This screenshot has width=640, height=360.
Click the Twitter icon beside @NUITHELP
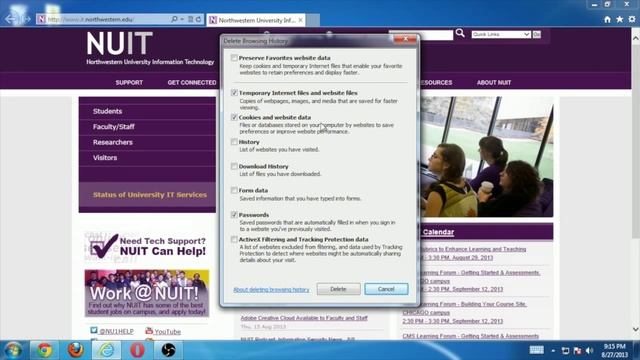pos(94,330)
